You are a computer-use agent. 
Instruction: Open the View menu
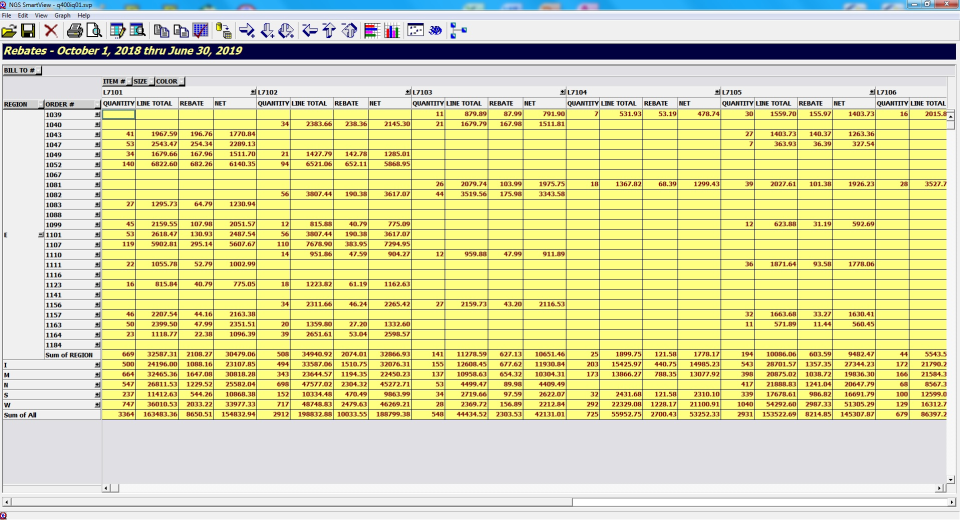click(41, 15)
